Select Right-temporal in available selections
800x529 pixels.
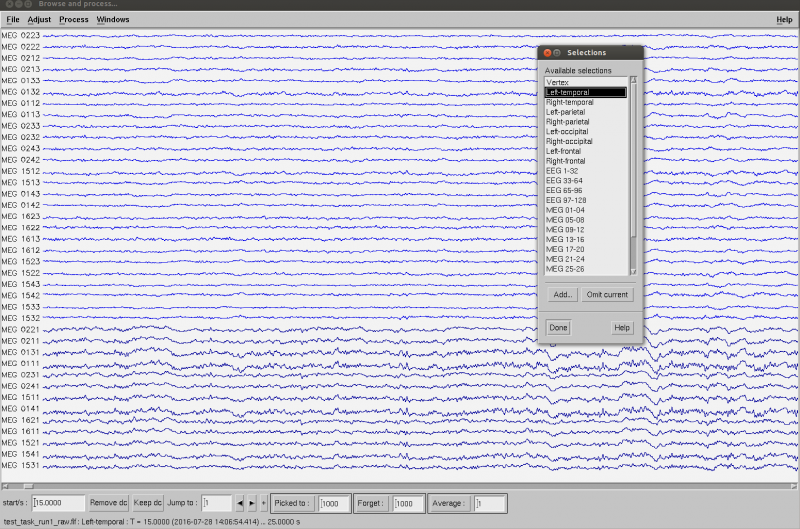point(569,102)
